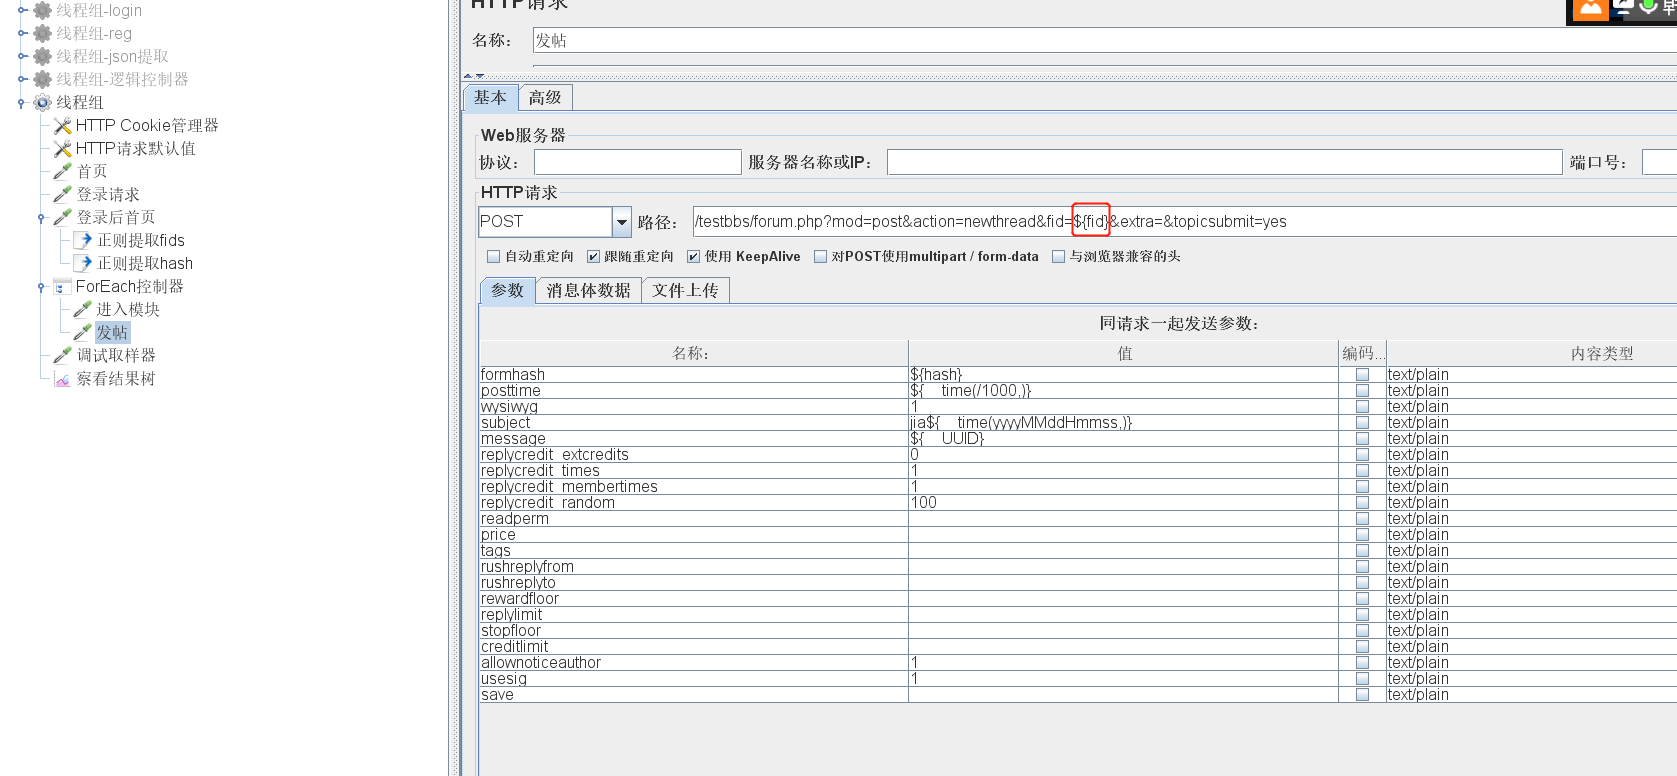Click the gear icon of 线程组-逻辑控制器
The height and width of the screenshot is (776, 1677).
point(42,79)
